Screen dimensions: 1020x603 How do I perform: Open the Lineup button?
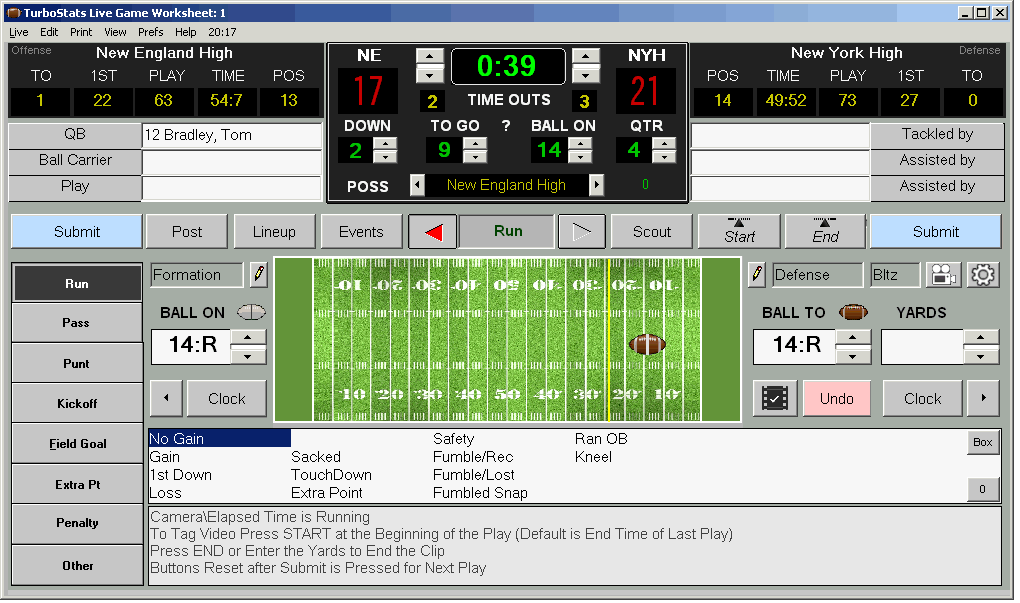coord(274,232)
